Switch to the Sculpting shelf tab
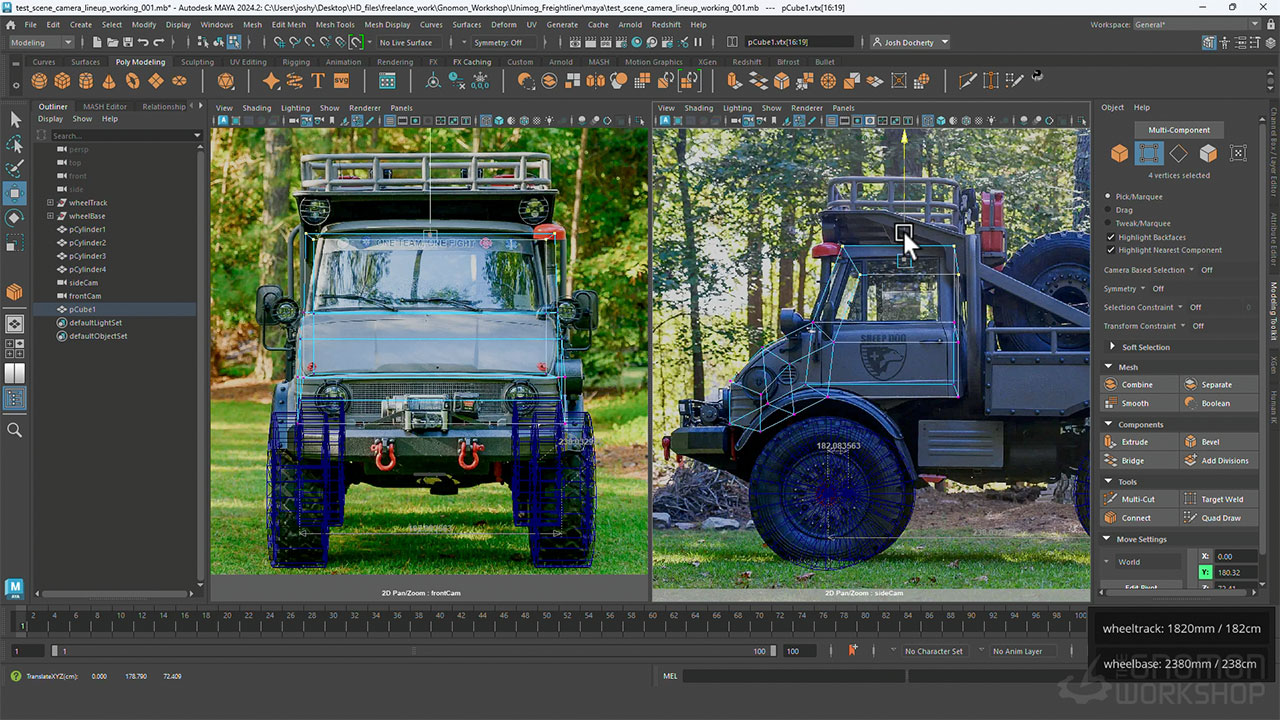 point(197,62)
